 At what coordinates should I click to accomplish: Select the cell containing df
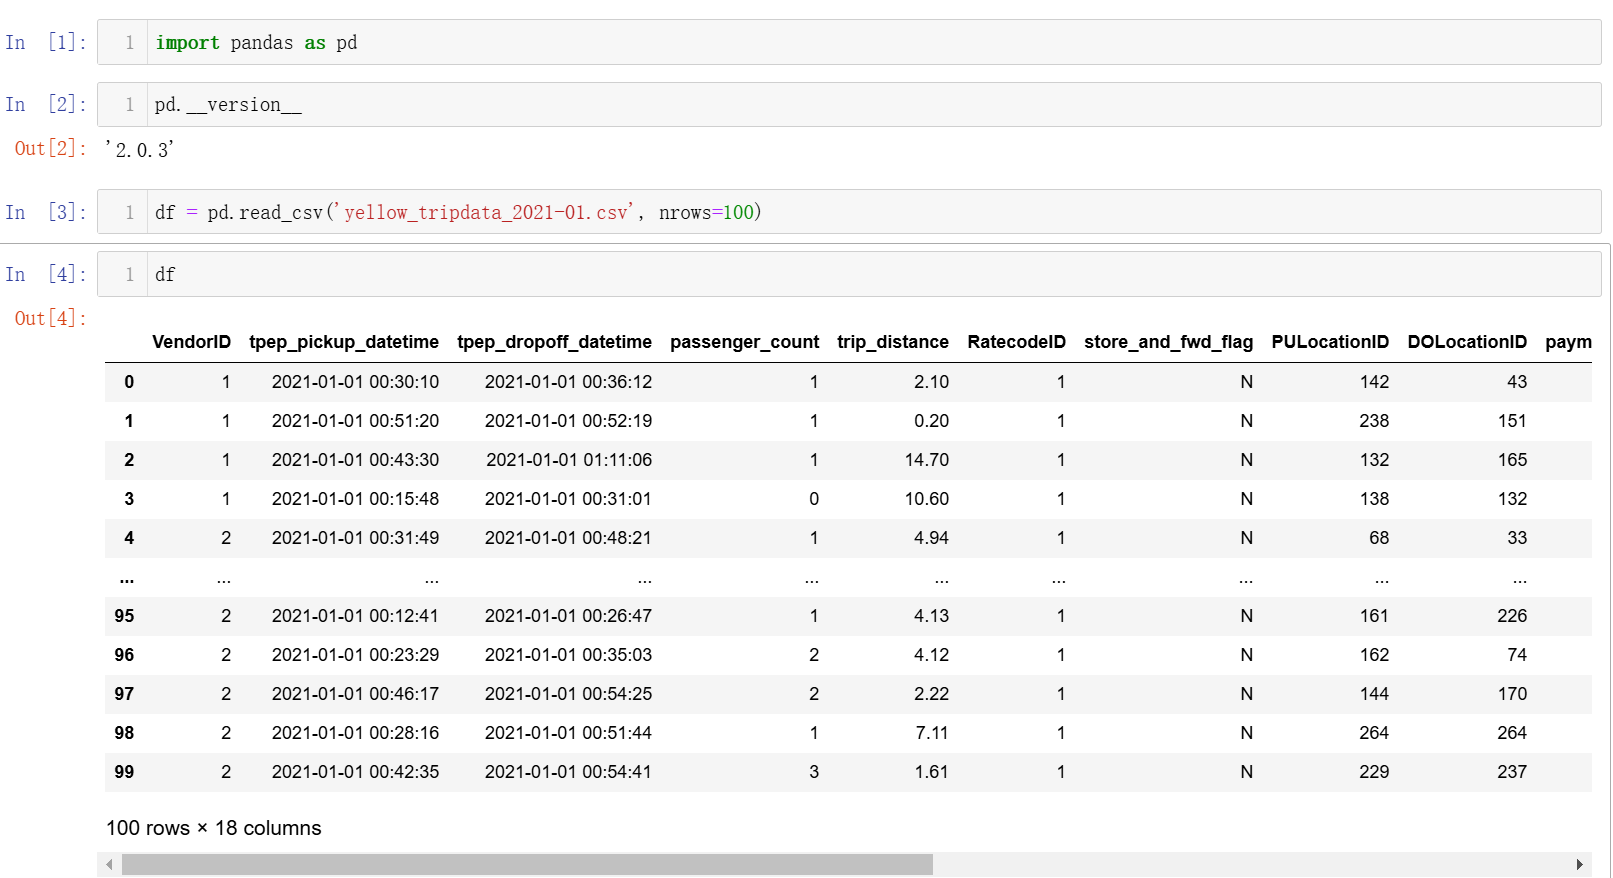coord(849,274)
